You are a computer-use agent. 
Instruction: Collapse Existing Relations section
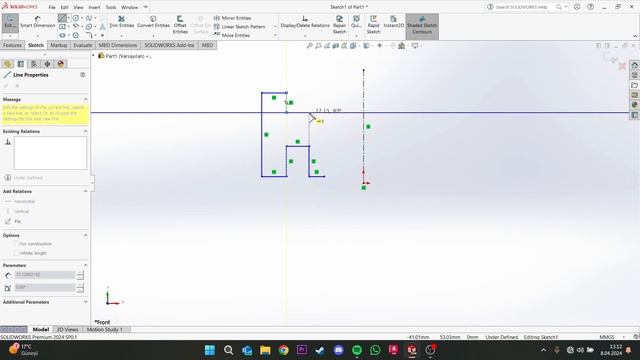coord(85,131)
